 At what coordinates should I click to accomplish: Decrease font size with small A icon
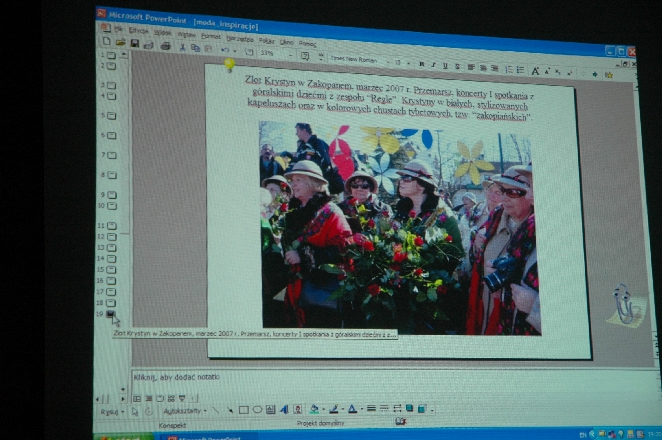tap(547, 71)
